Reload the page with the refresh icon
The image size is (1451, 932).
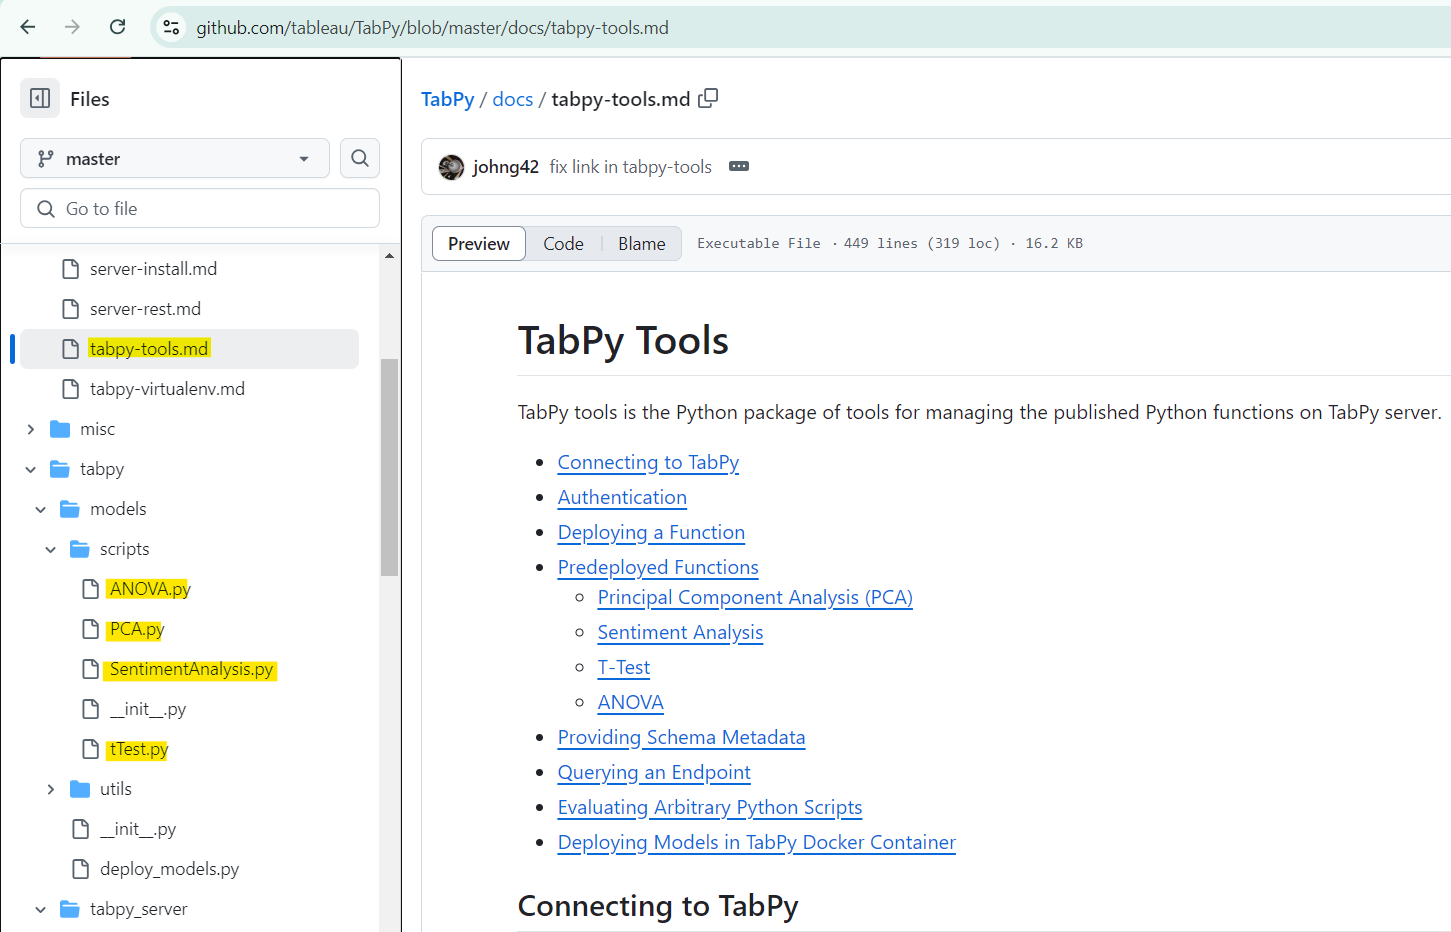[117, 27]
